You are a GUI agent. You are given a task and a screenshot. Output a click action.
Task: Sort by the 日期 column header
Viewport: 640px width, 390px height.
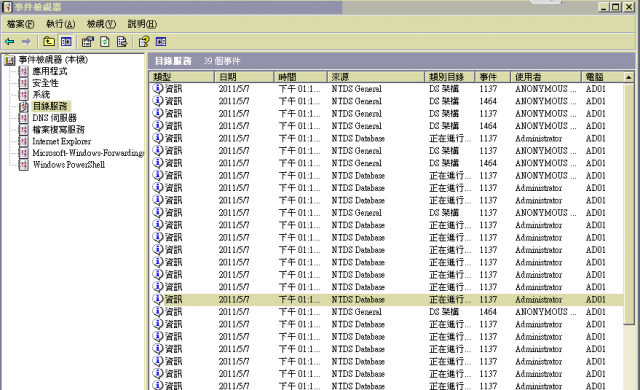[244, 77]
